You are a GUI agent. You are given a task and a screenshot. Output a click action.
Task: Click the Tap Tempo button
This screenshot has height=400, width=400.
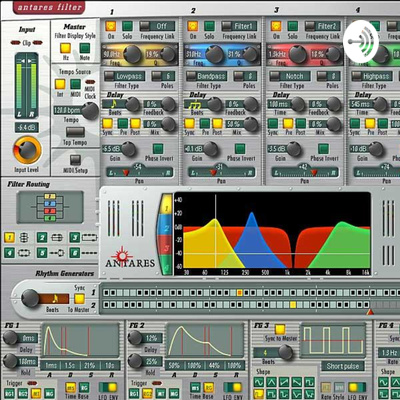point(75,132)
